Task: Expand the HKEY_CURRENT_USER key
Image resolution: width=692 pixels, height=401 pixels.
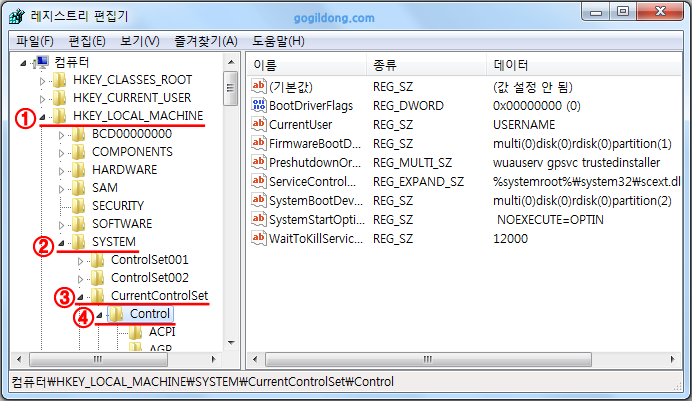Action: [x=42, y=99]
